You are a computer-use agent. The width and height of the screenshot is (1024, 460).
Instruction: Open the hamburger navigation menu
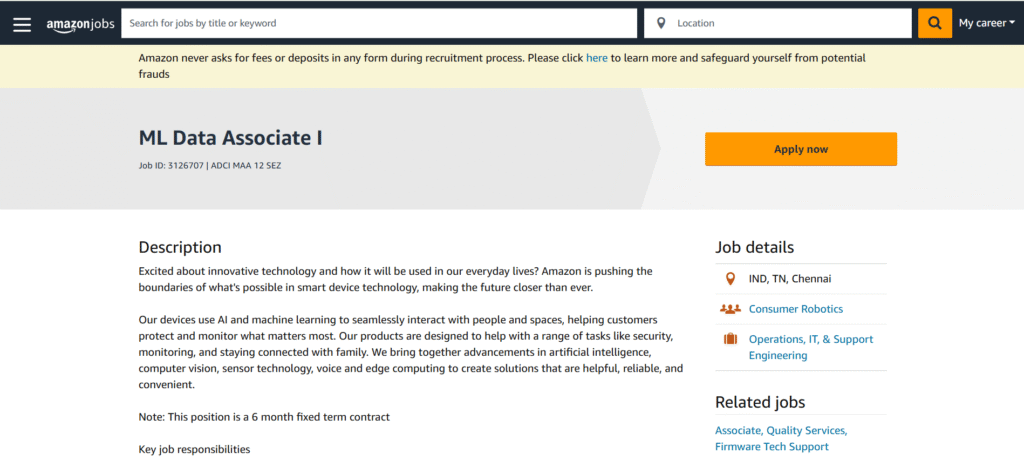pos(22,23)
